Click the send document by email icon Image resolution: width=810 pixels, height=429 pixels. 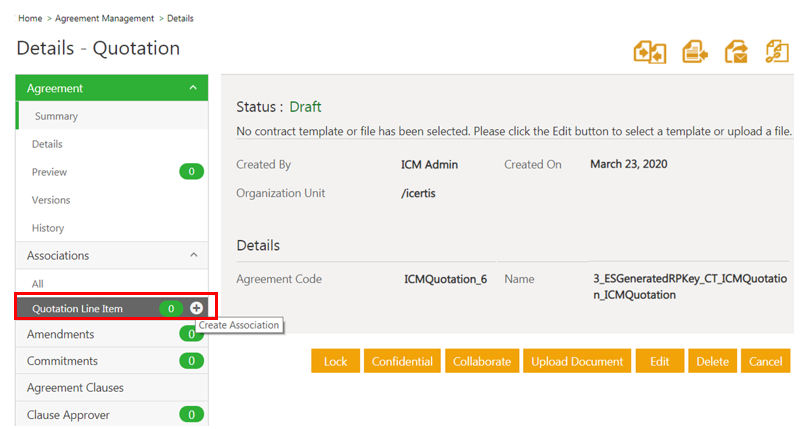click(x=737, y=51)
